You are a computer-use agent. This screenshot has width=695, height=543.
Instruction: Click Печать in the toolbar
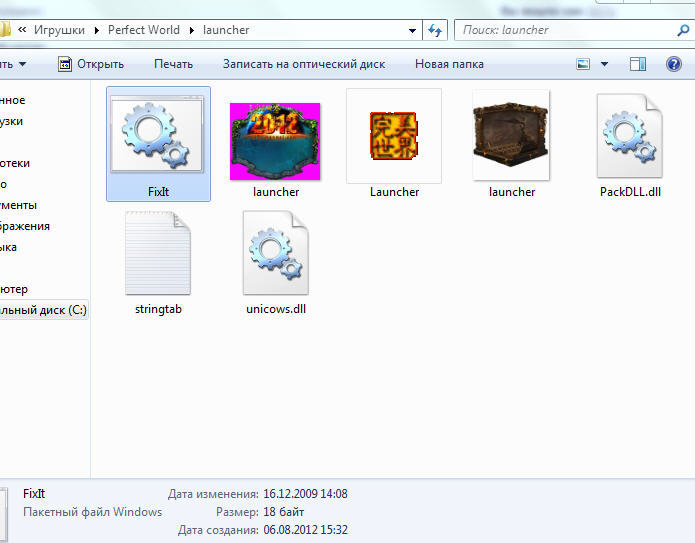tap(173, 64)
